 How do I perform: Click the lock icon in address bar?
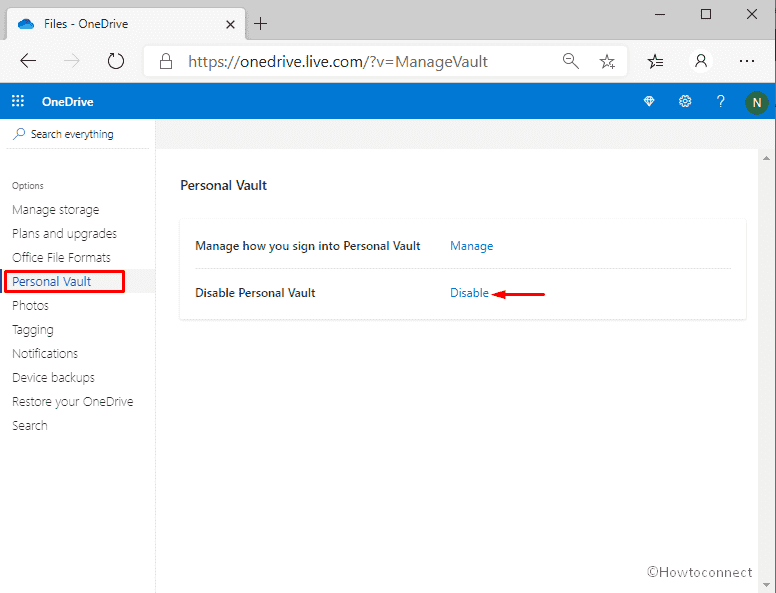[x=166, y=61]
